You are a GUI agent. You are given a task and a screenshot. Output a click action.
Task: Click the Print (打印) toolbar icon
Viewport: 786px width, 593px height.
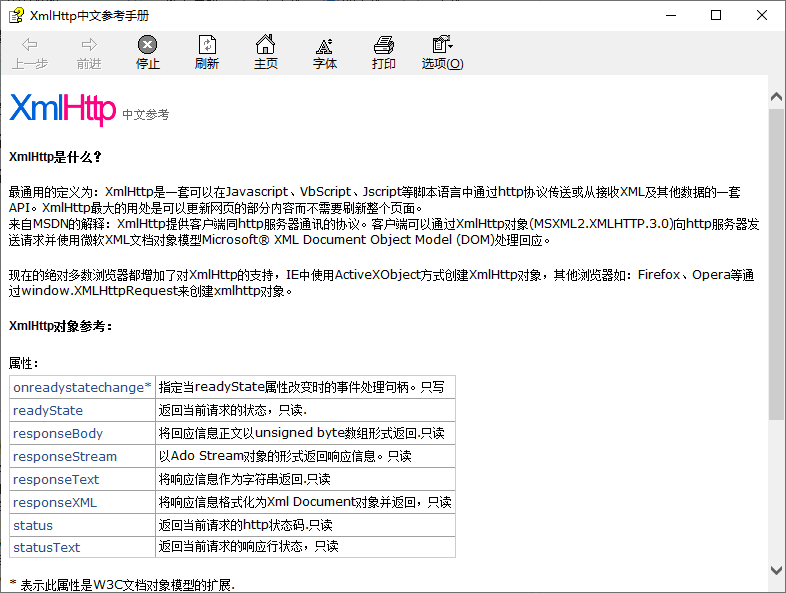(384, 46)
